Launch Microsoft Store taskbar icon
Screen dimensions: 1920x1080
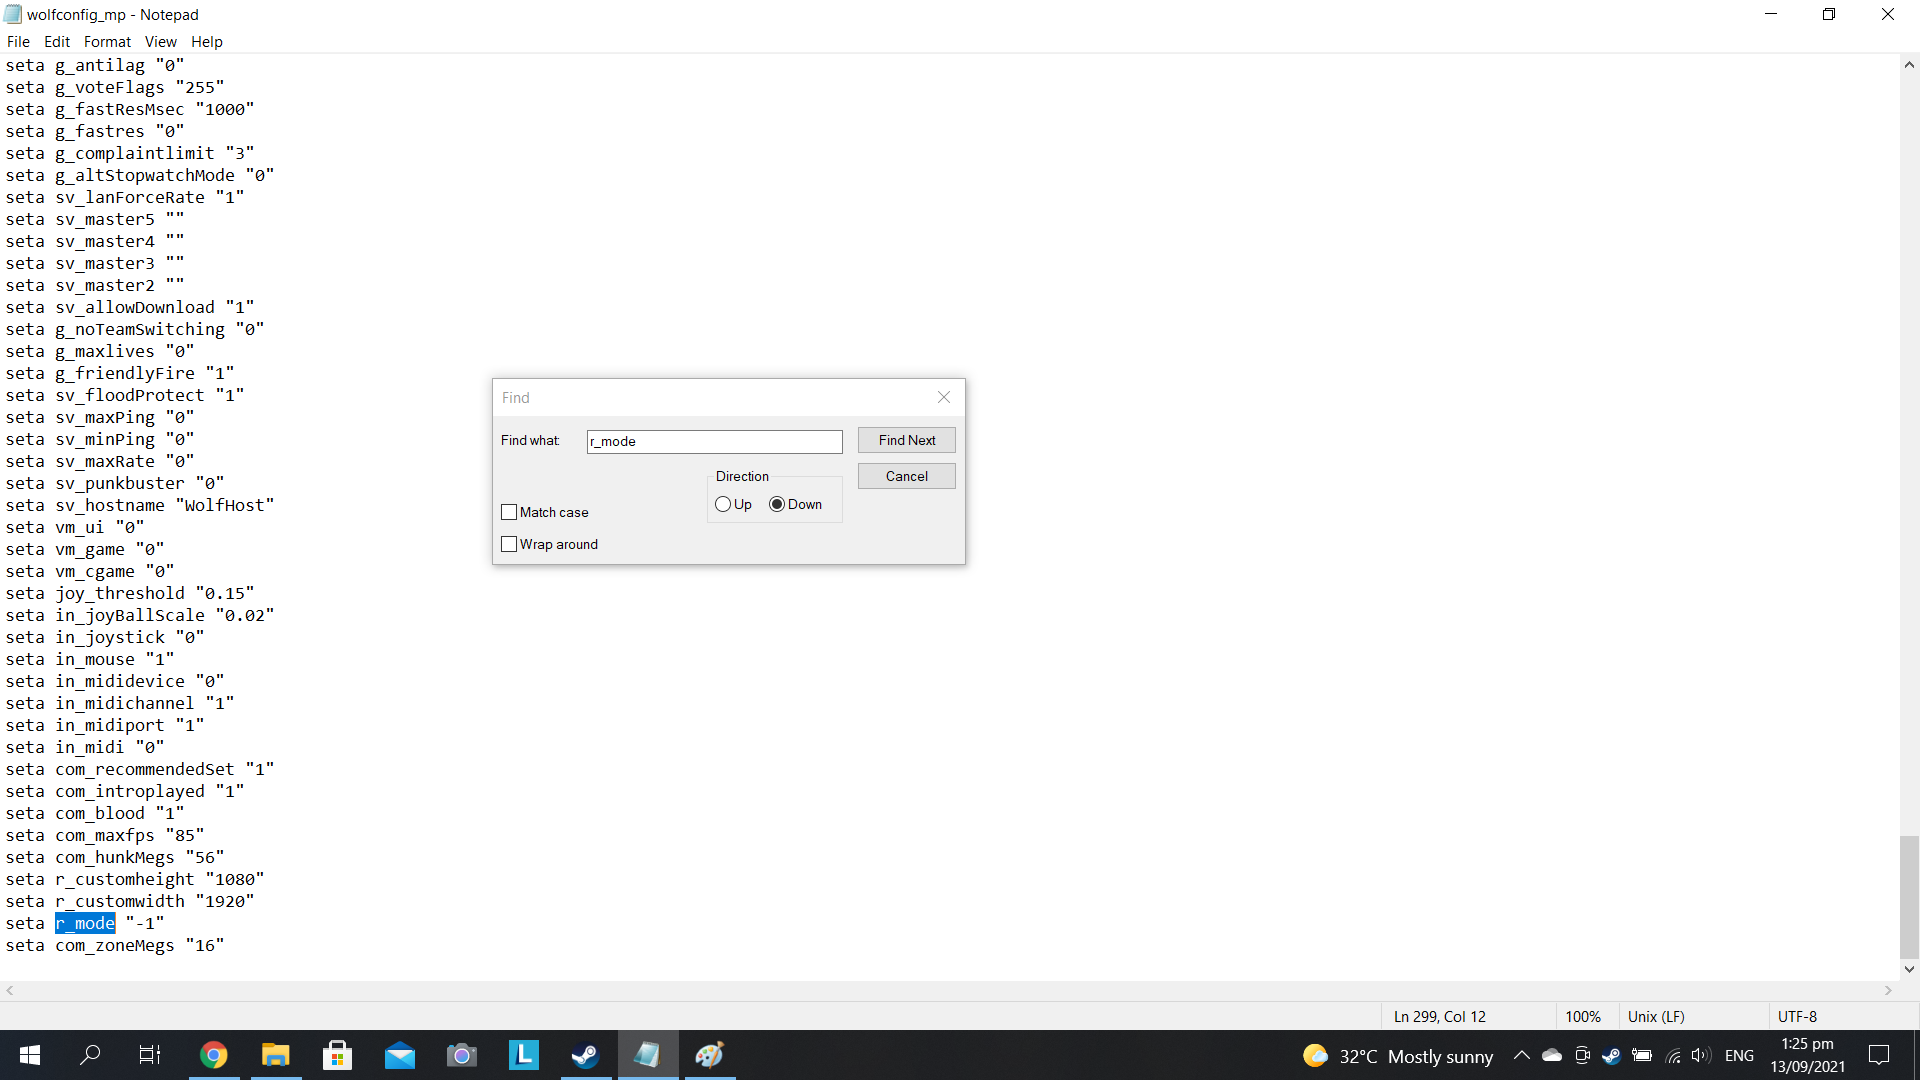337,1055
